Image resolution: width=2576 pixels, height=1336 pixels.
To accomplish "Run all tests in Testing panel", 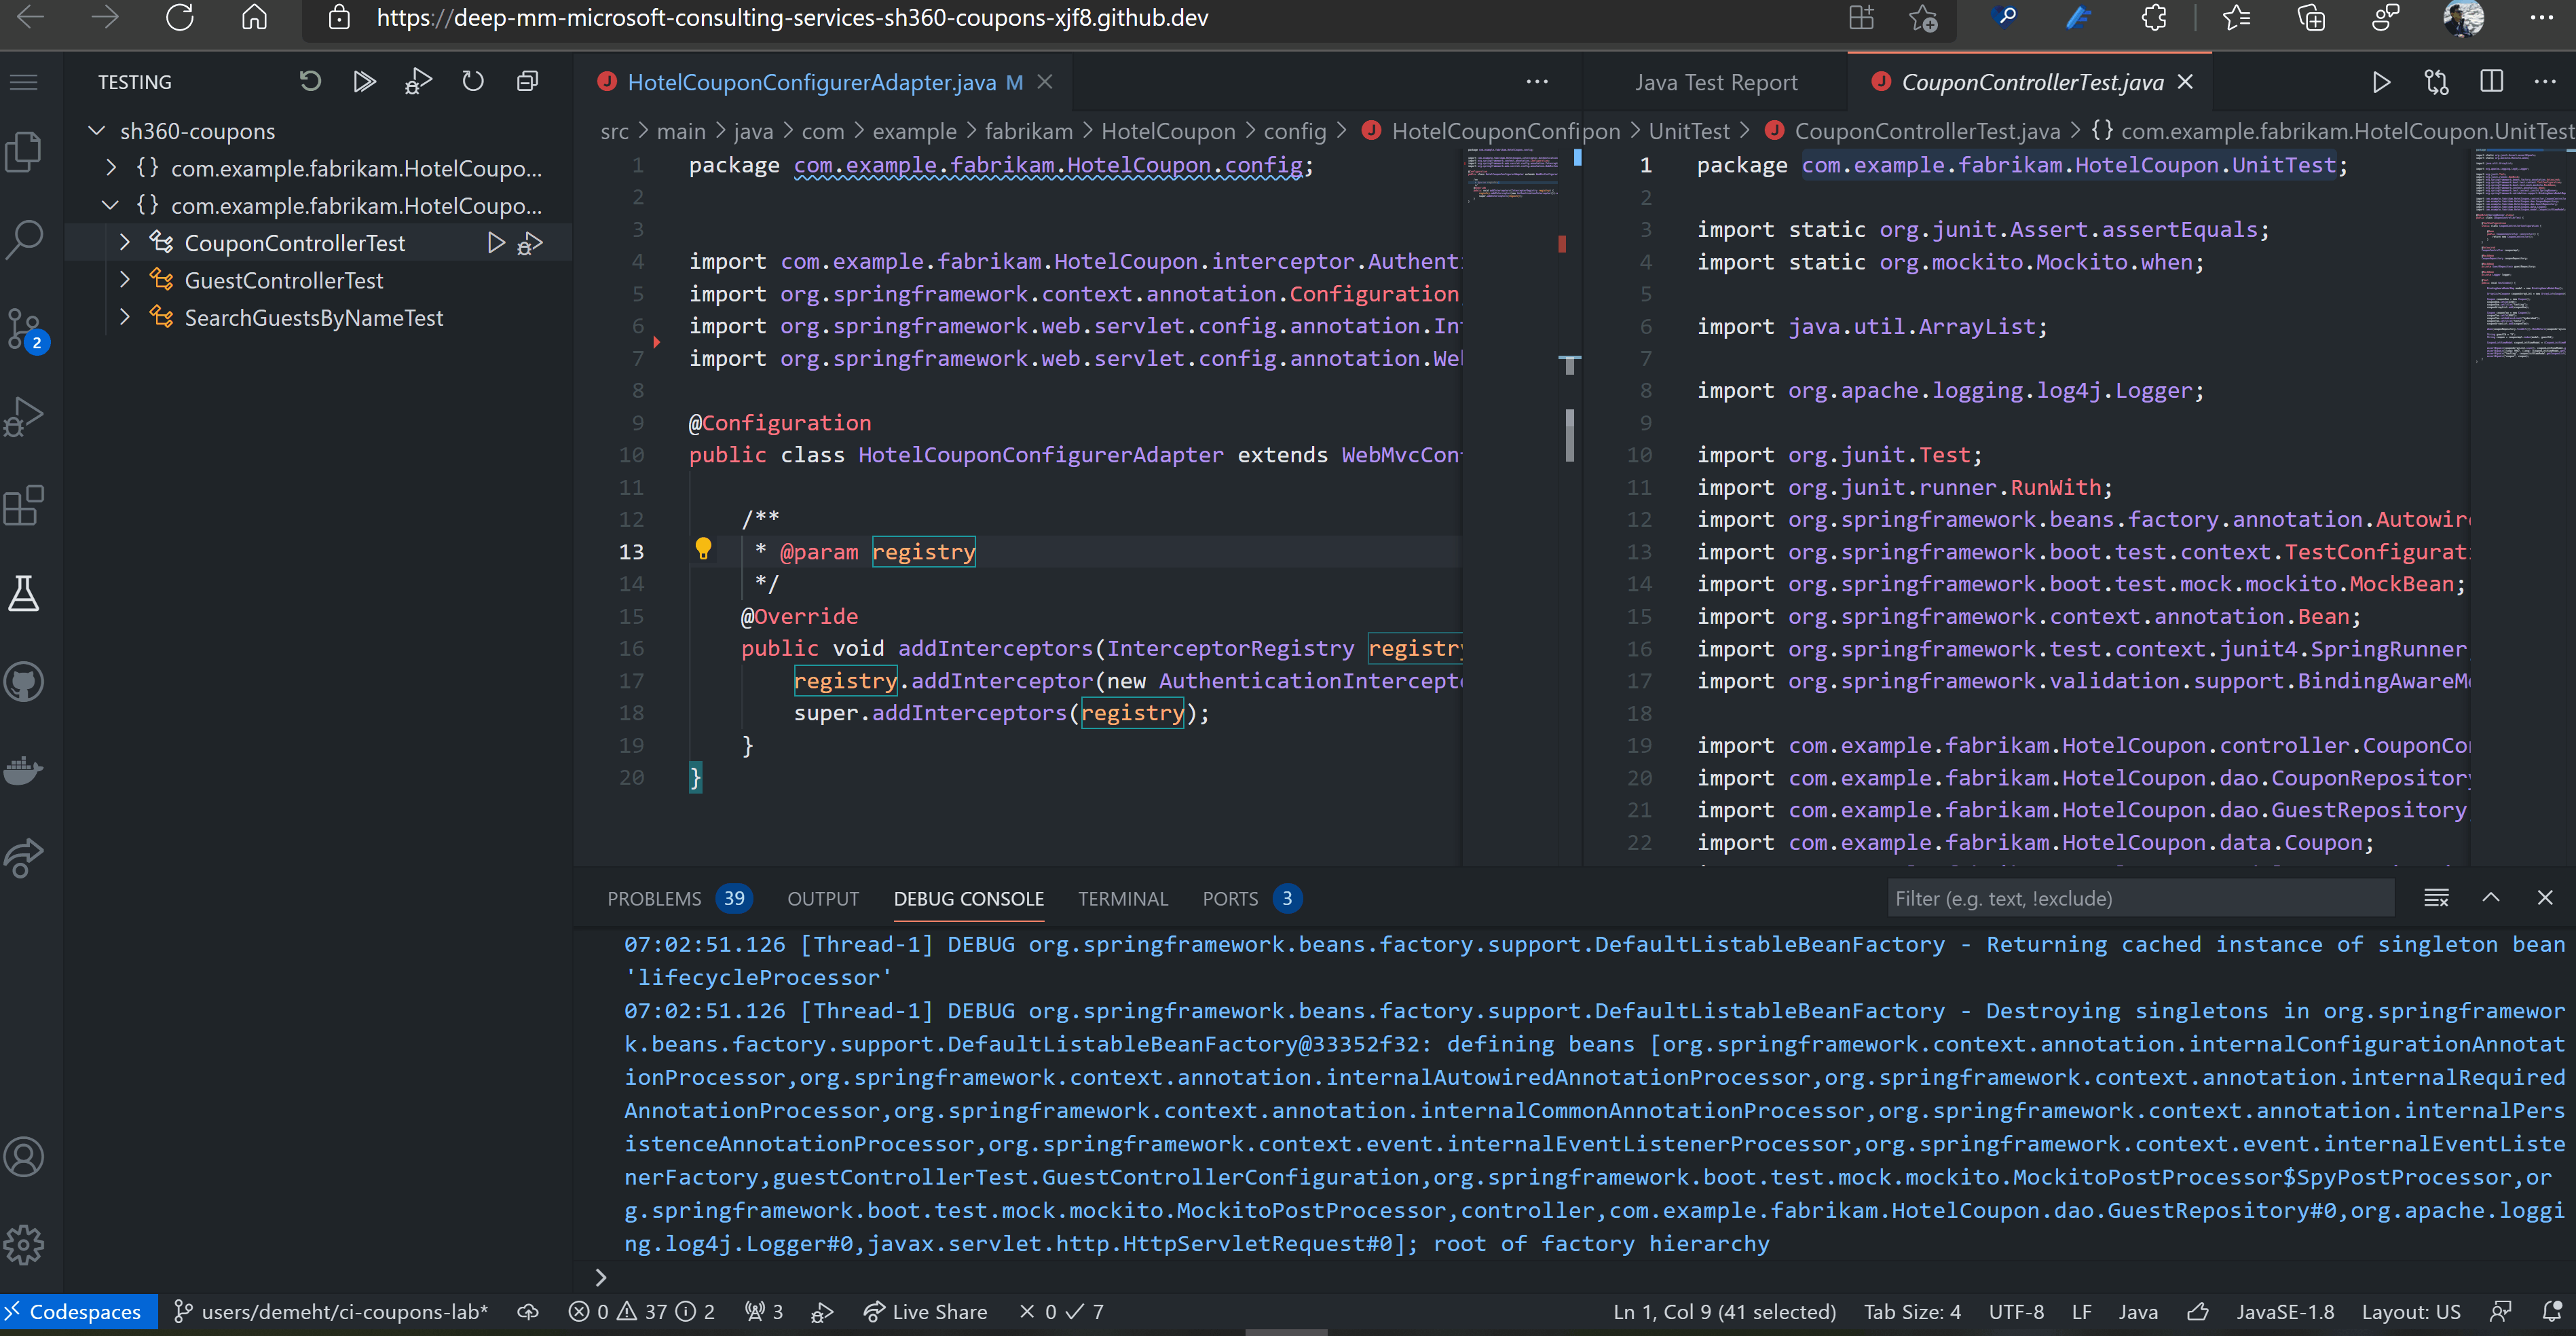I will pos(364,82).
